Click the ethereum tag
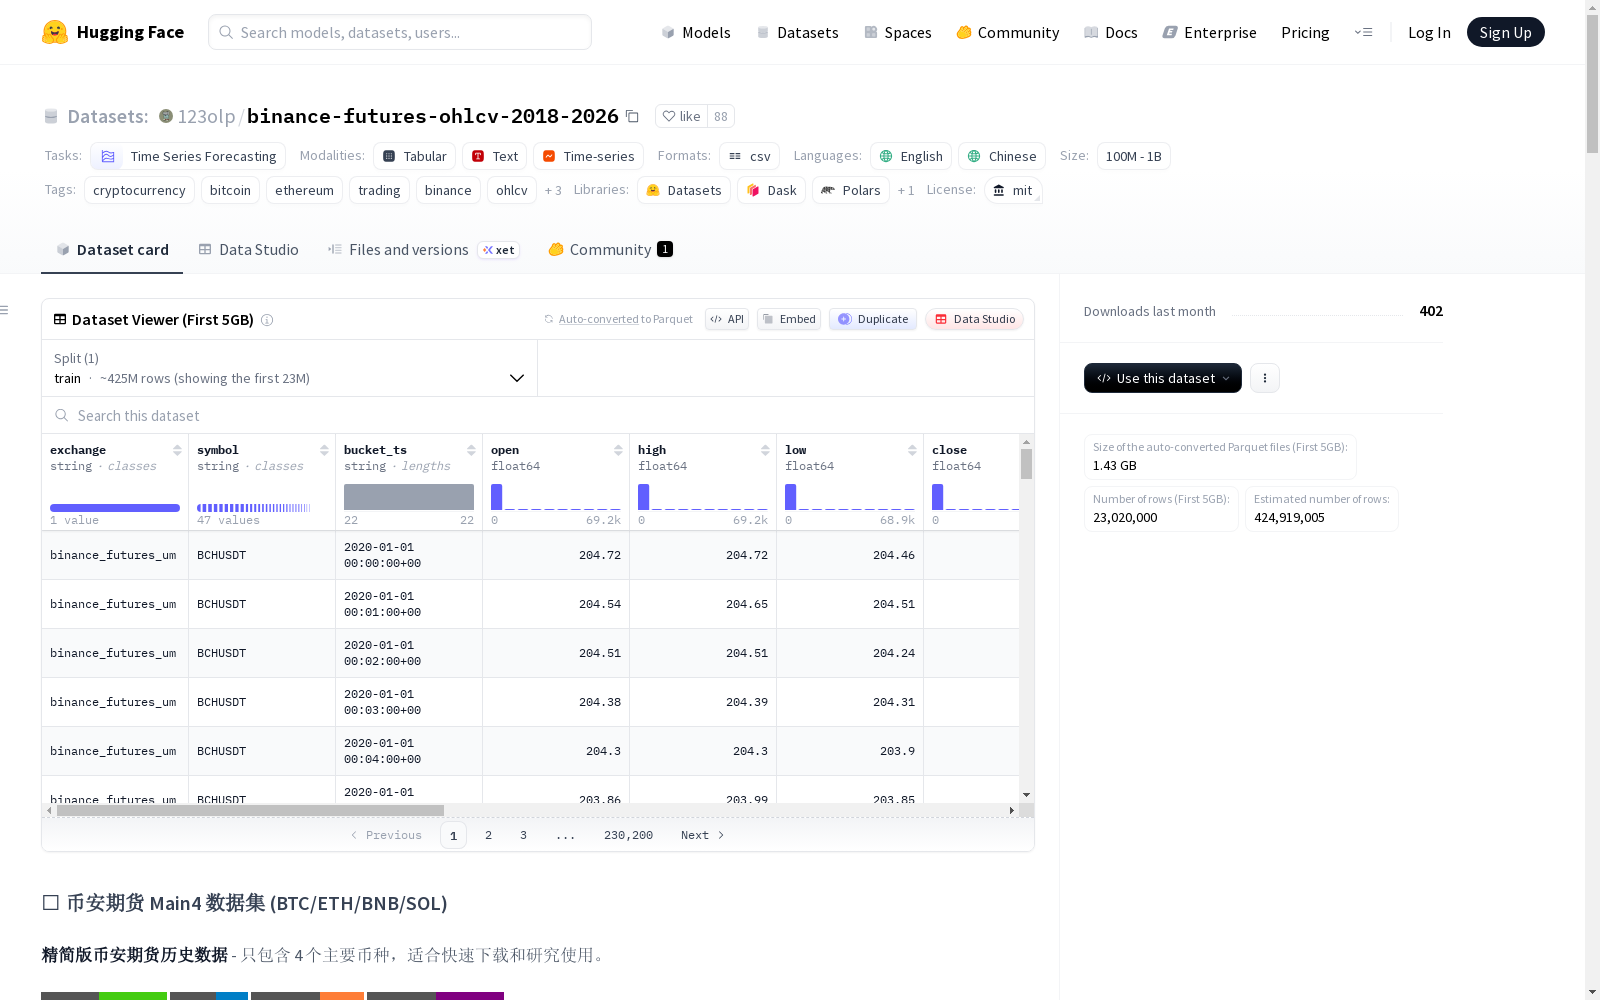The height and width of the screenshot is (1000, 1600). tap(304, 190)
